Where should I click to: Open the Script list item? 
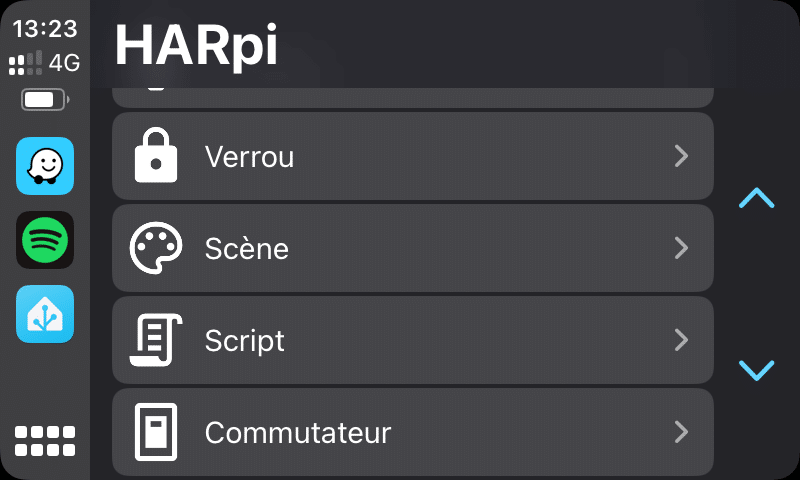pos(413,340)
